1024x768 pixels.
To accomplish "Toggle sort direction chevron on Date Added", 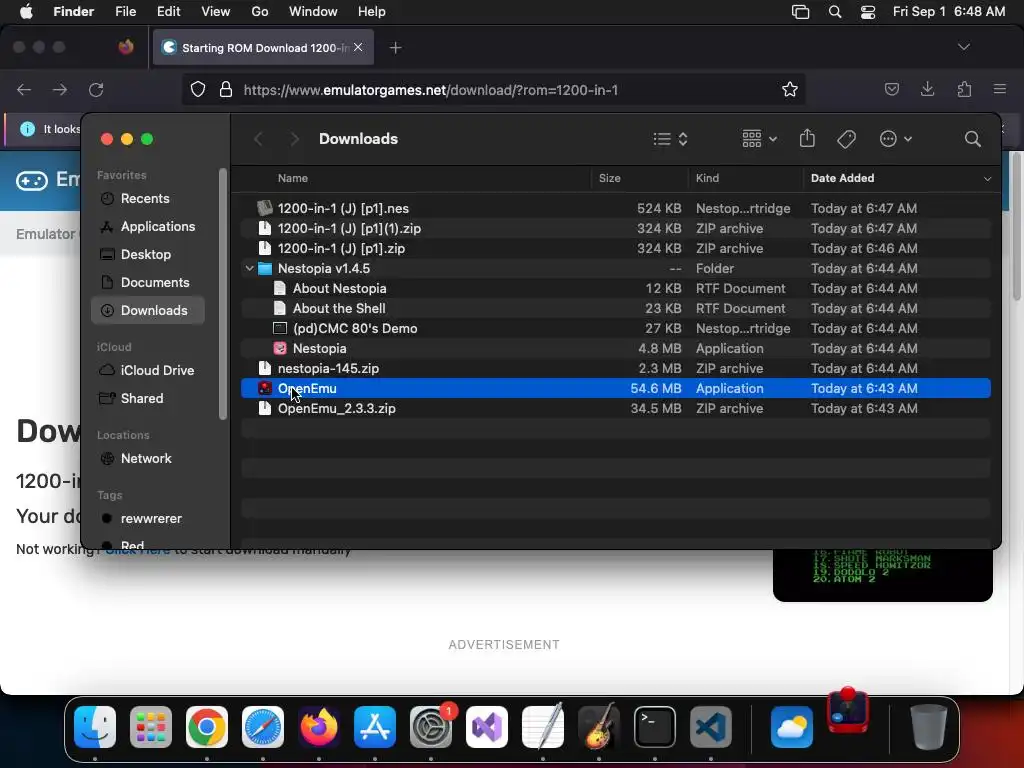I will pos(987,178).
